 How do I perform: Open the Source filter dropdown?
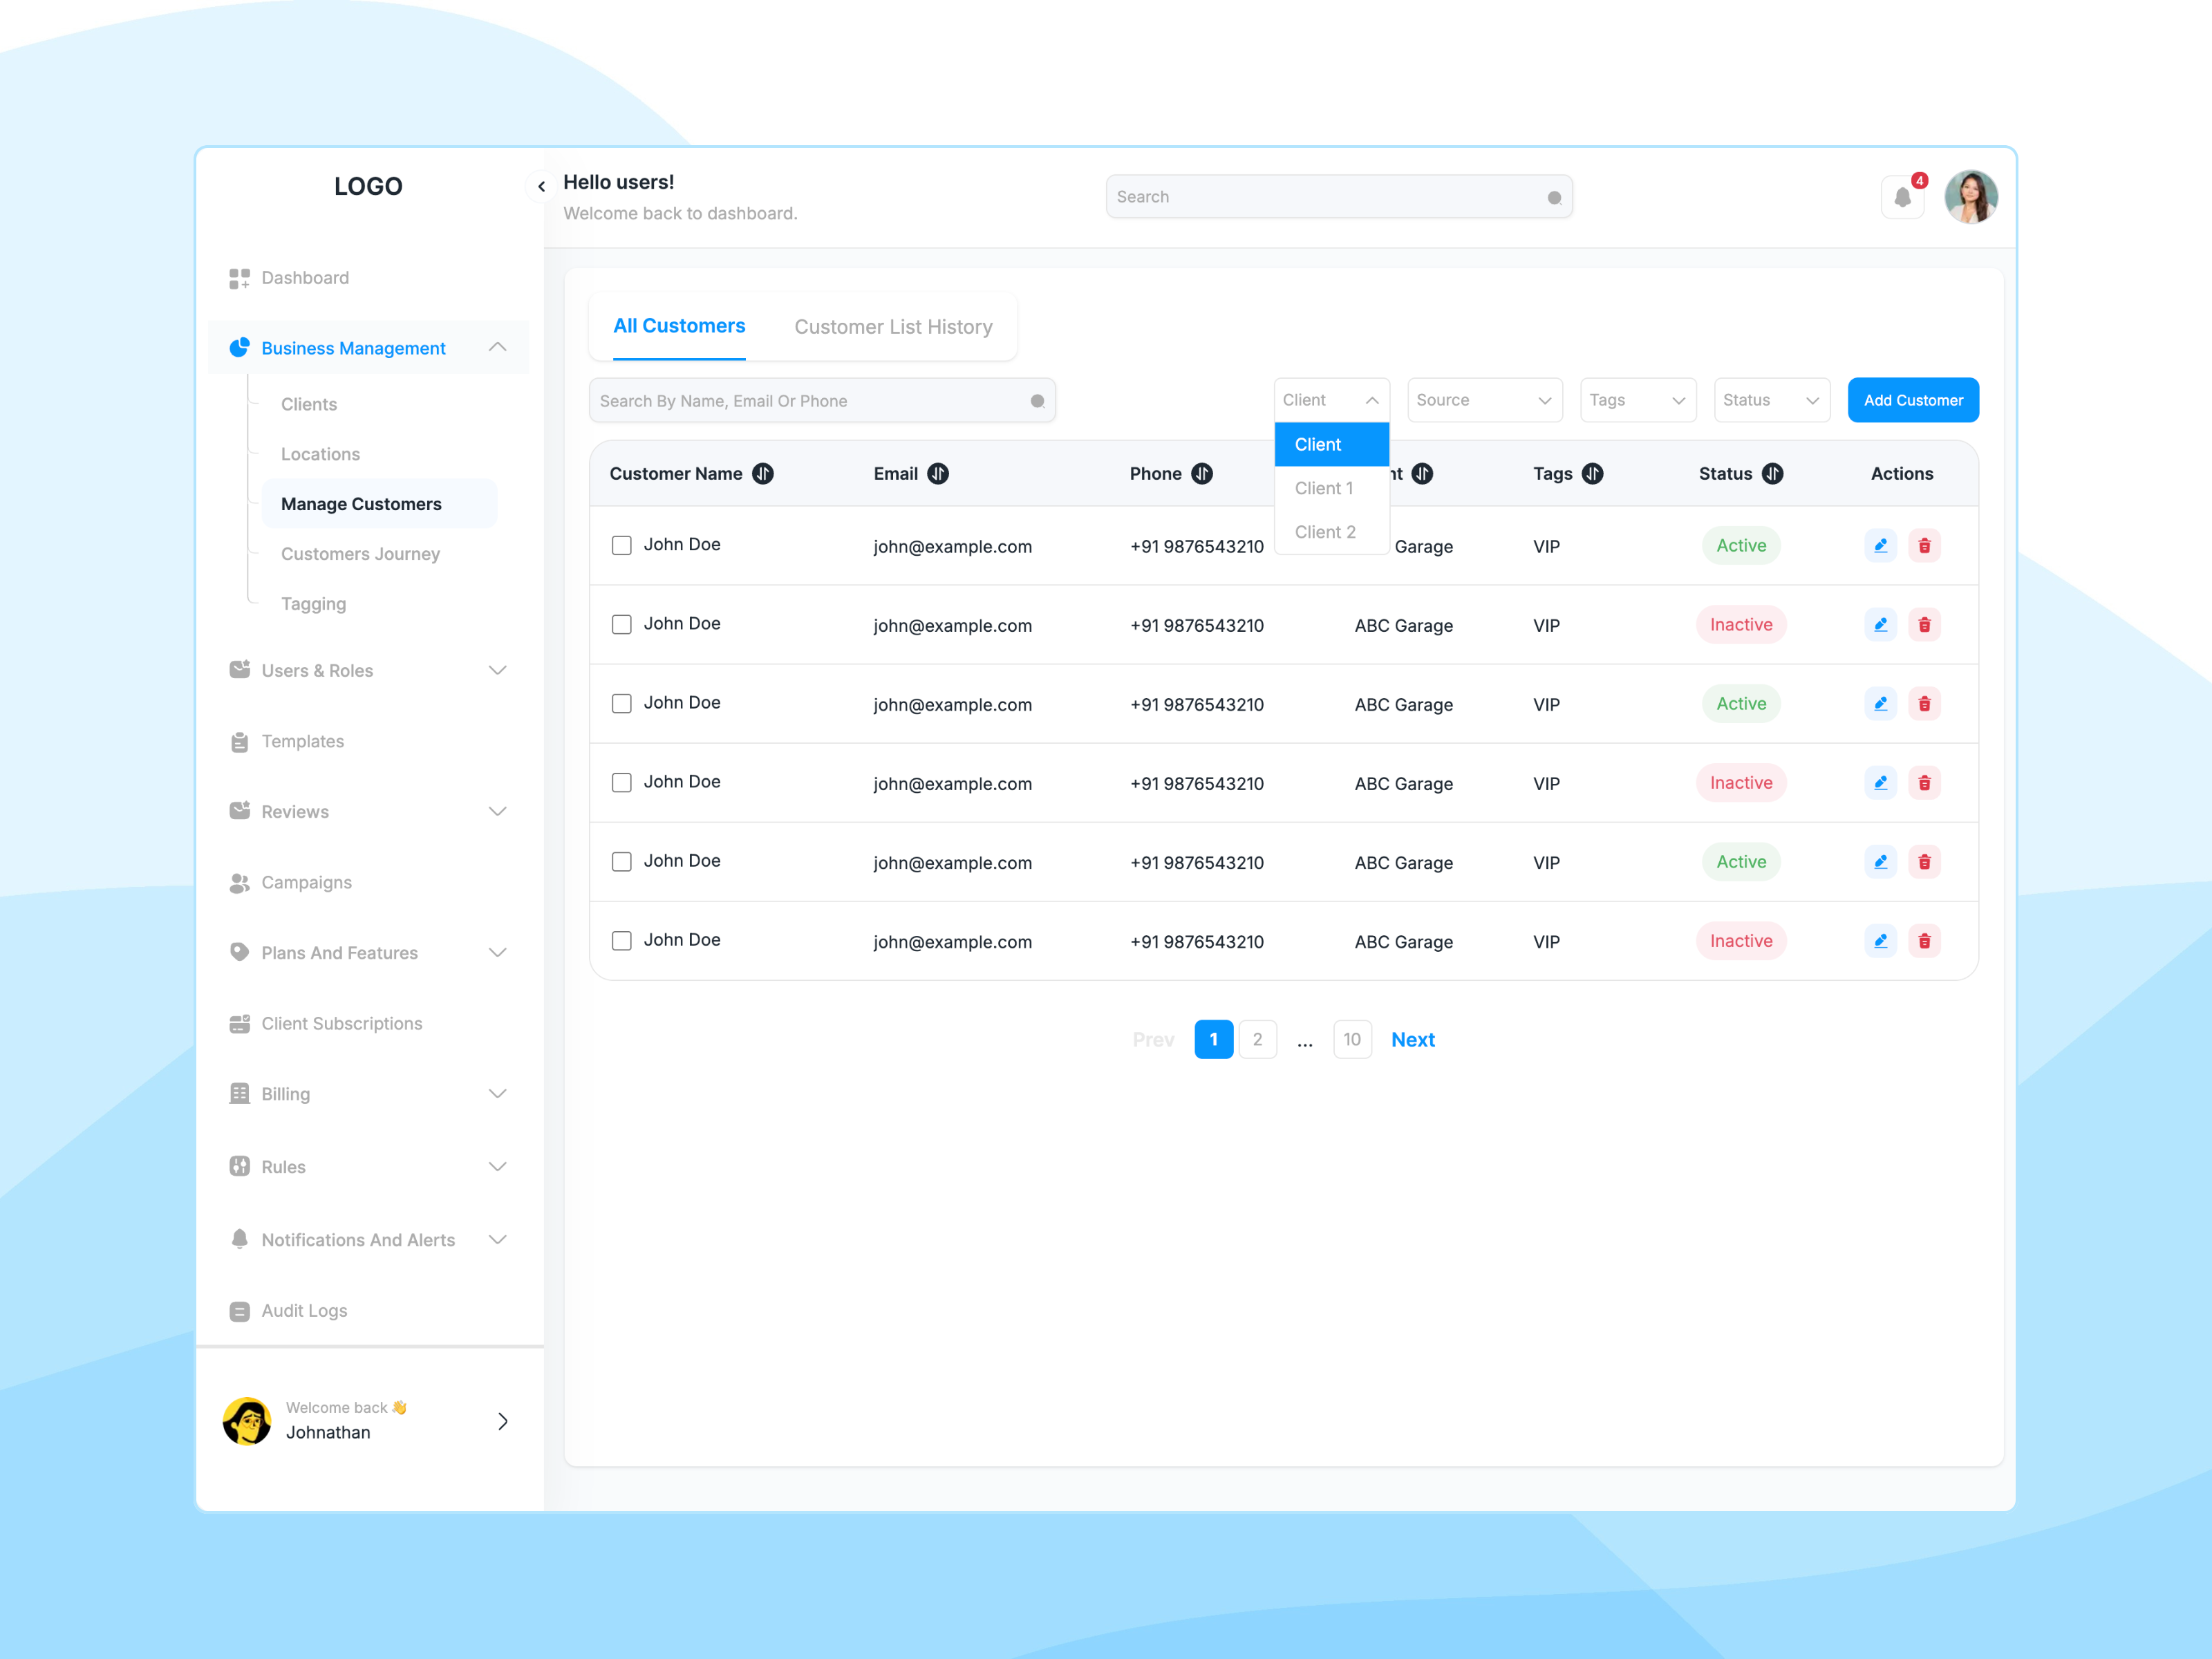click(x=1484, y=400)
